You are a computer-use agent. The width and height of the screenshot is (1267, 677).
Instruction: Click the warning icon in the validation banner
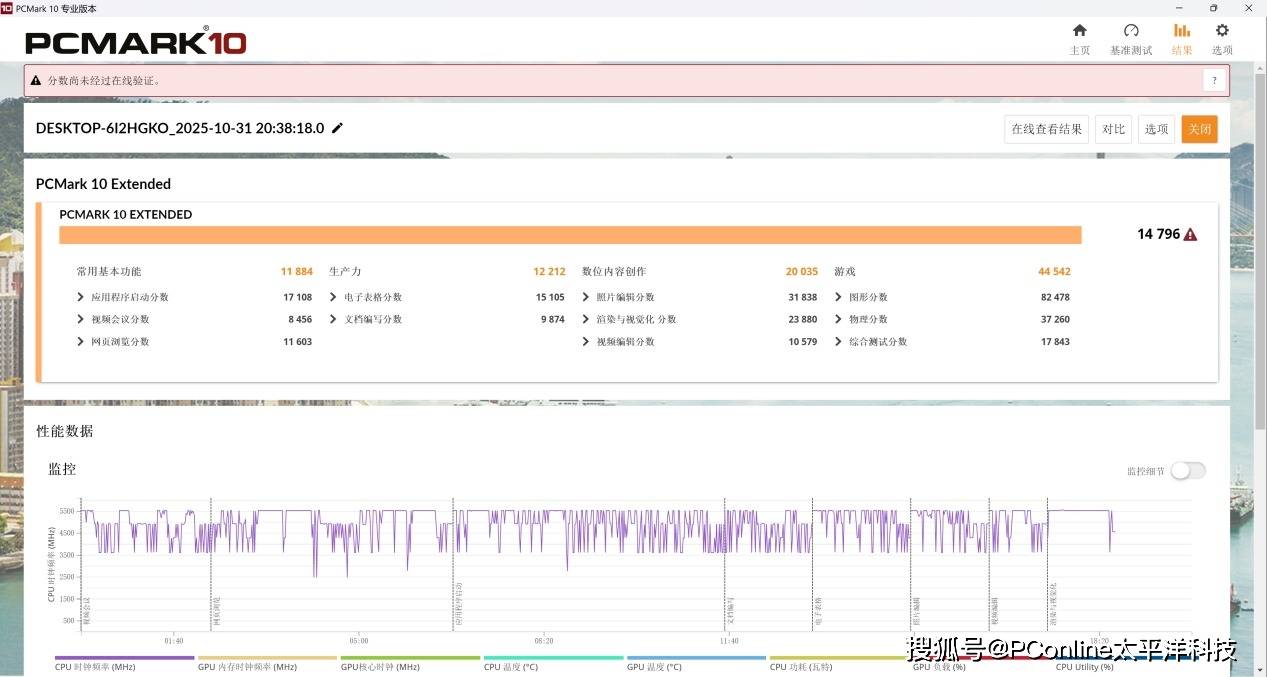click(x=36, y=81)
